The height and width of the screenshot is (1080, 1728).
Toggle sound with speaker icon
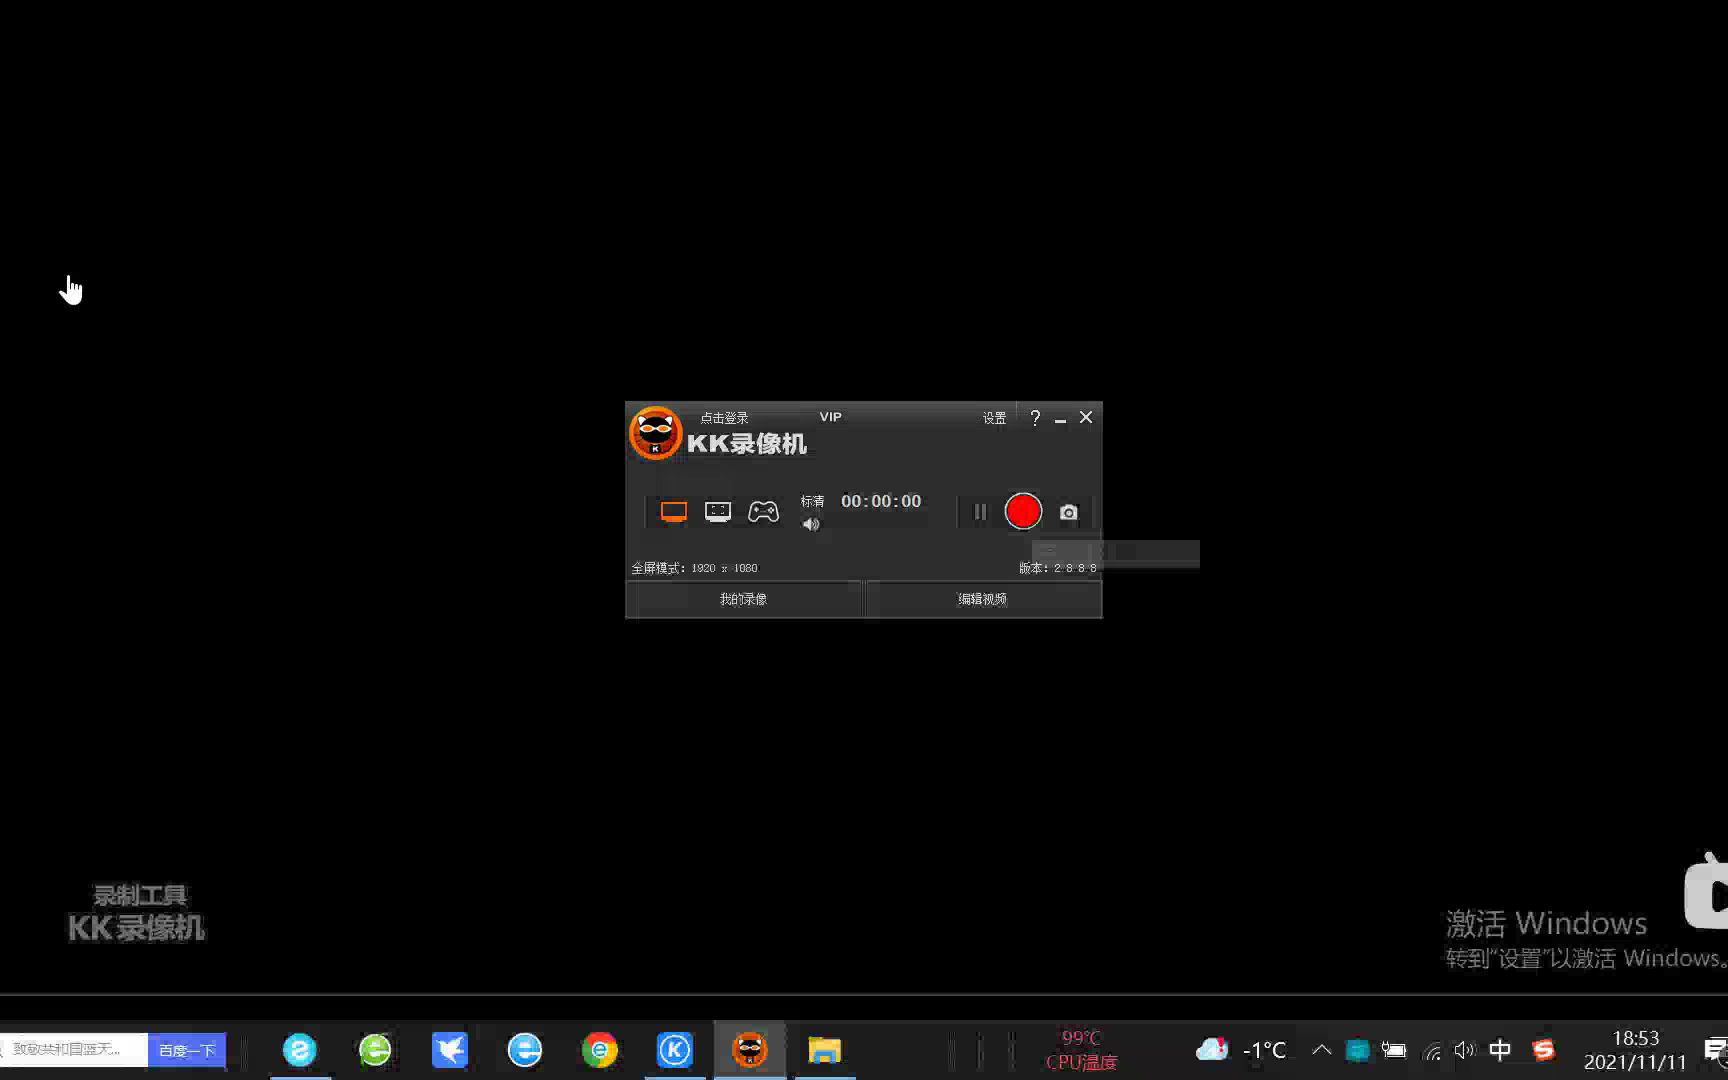[x=811, y=525]
